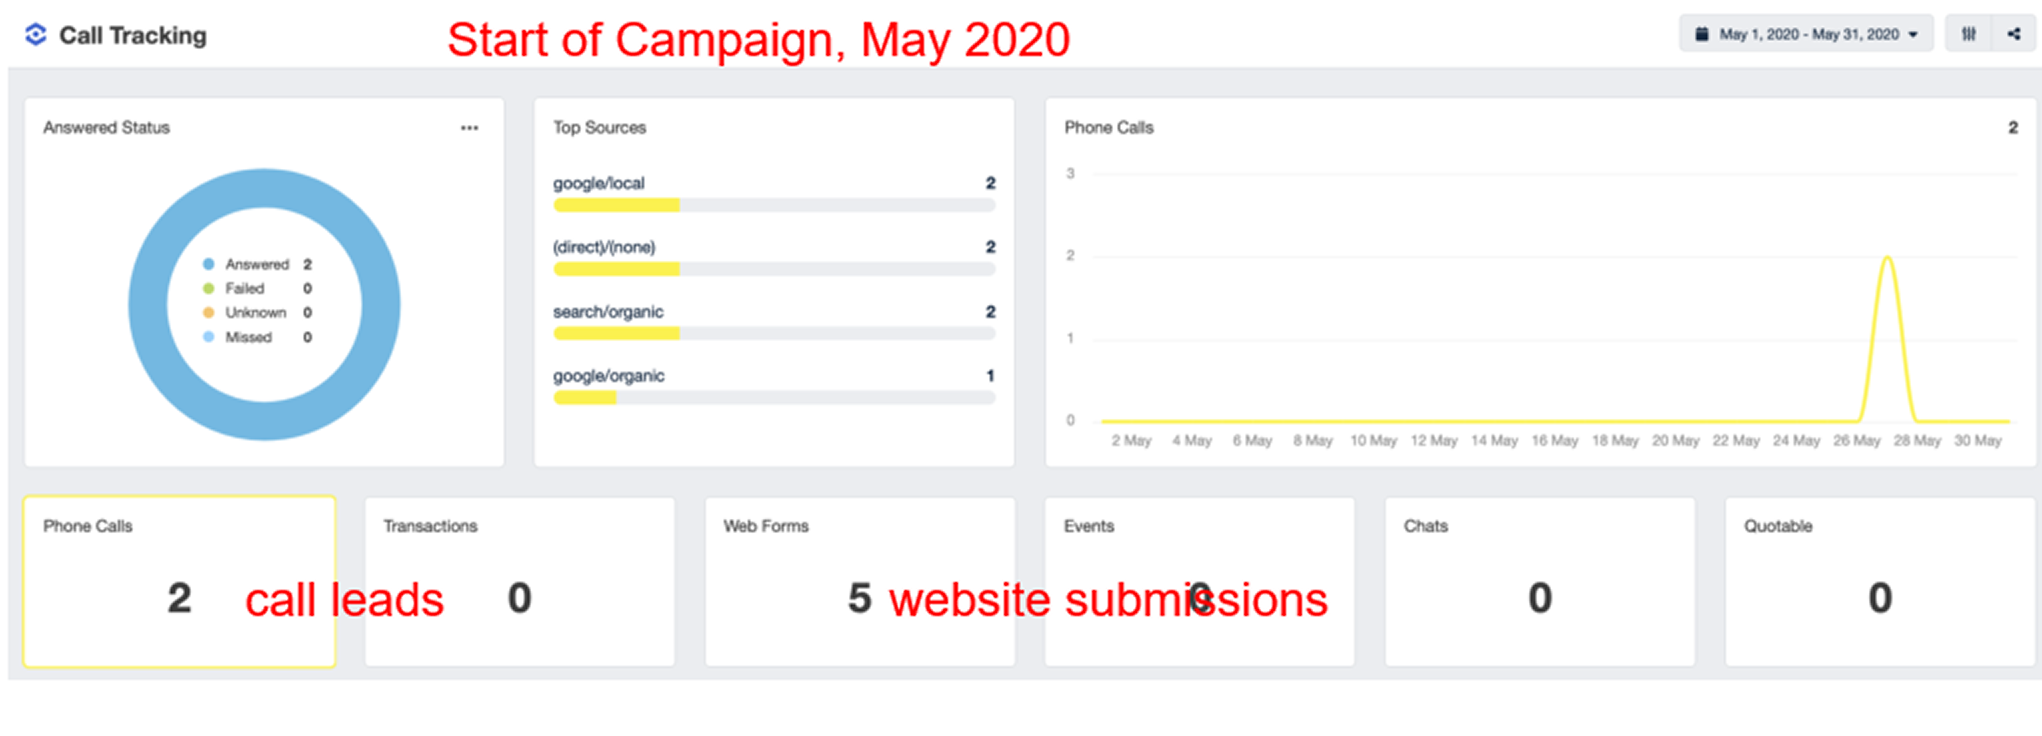
Task: Click the calendar icon in date picker
Action: click(1701, 34)
